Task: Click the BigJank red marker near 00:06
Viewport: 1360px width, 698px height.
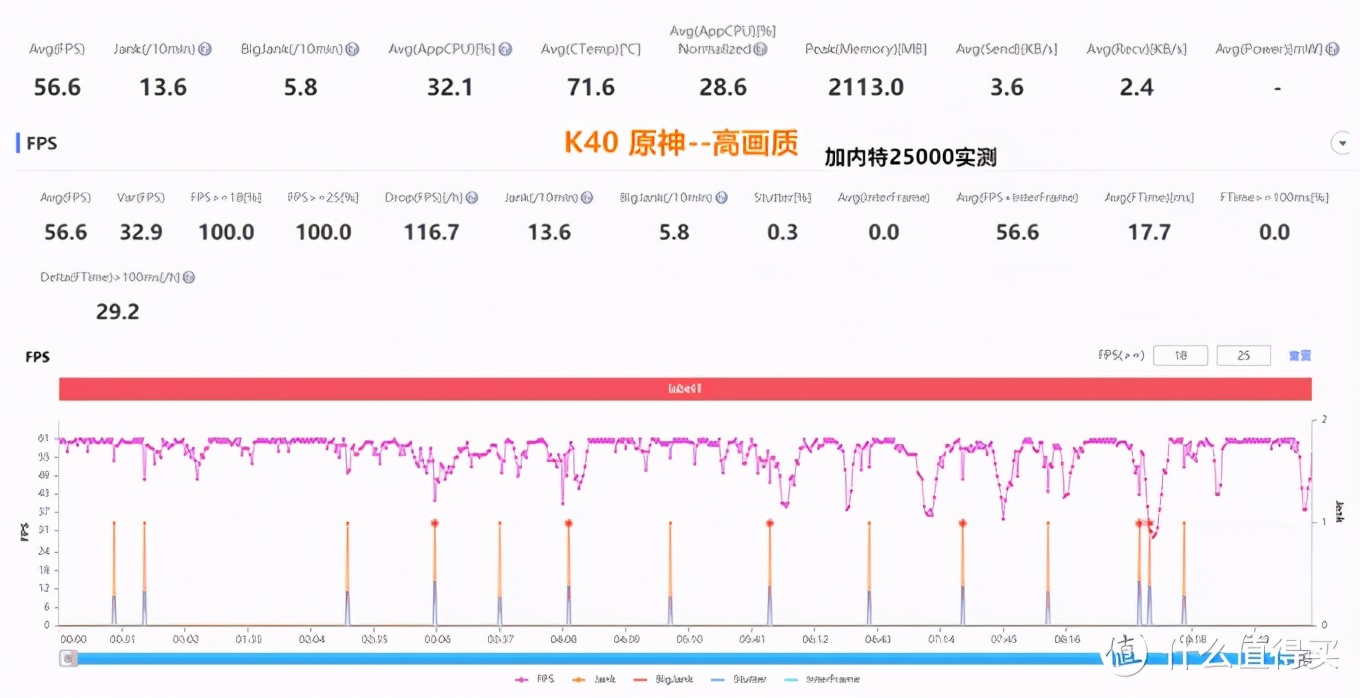Action: coord(435,523)
